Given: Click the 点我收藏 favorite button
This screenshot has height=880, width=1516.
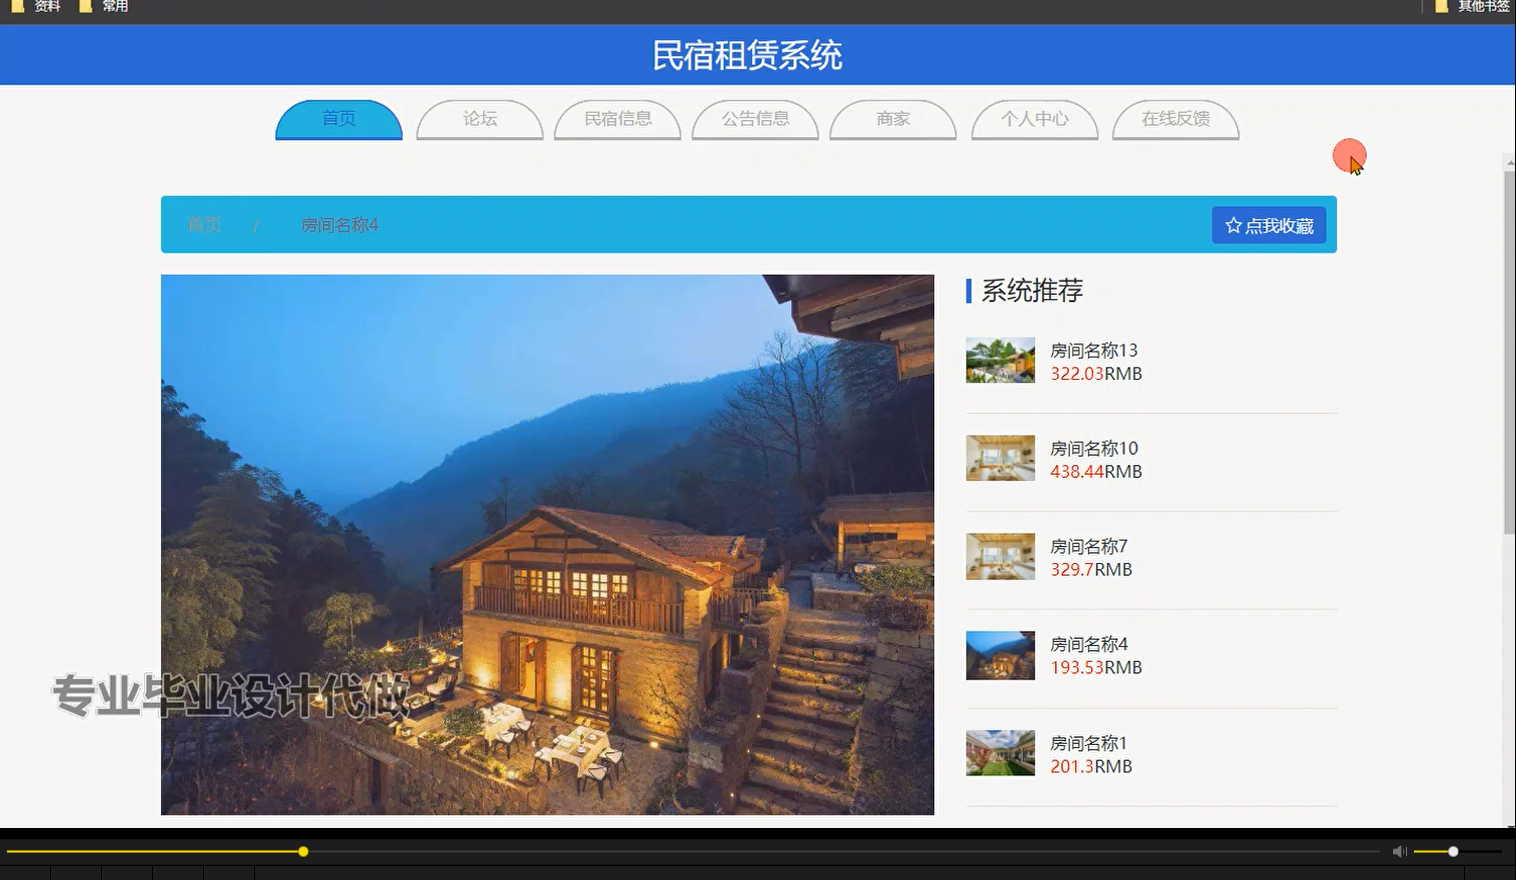Looking at the screenshot, I should pos(1268,224).
